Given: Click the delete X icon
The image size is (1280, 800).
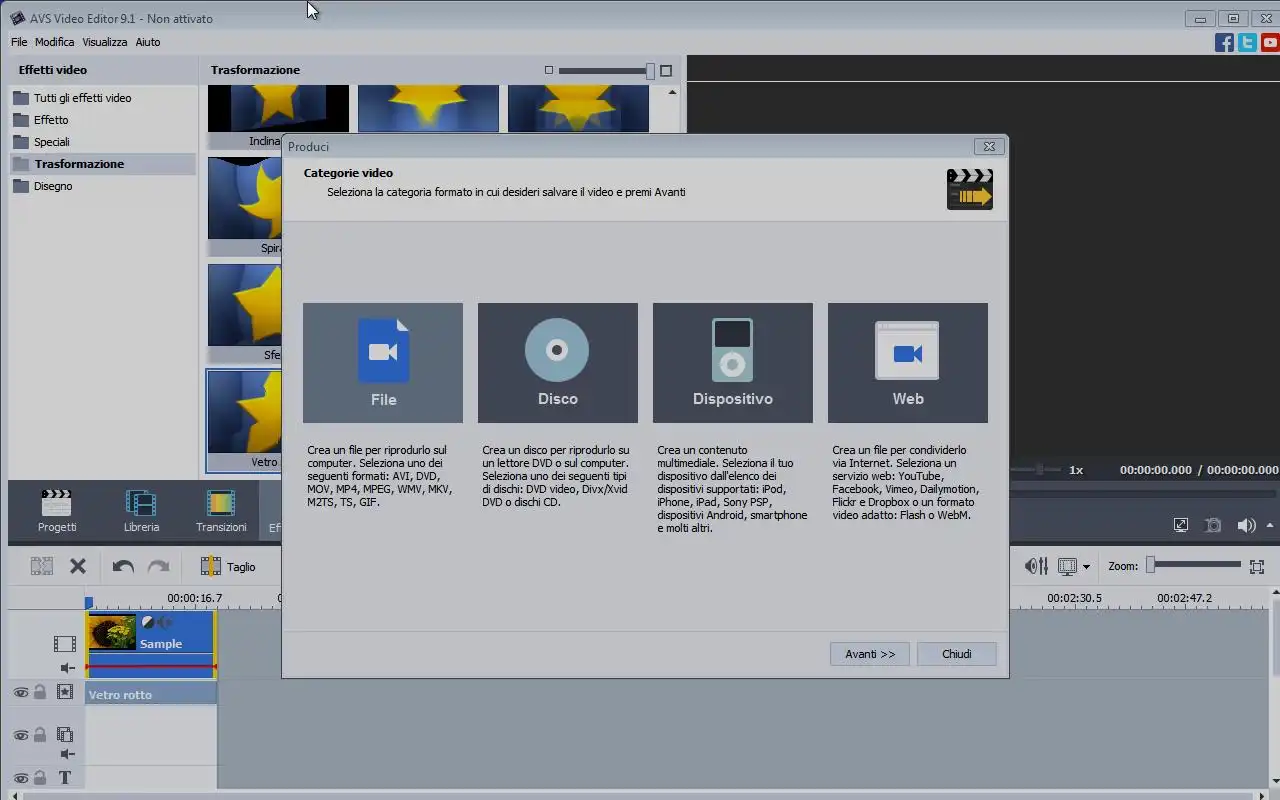Looking at the screenshot, I should pos(78,566).
